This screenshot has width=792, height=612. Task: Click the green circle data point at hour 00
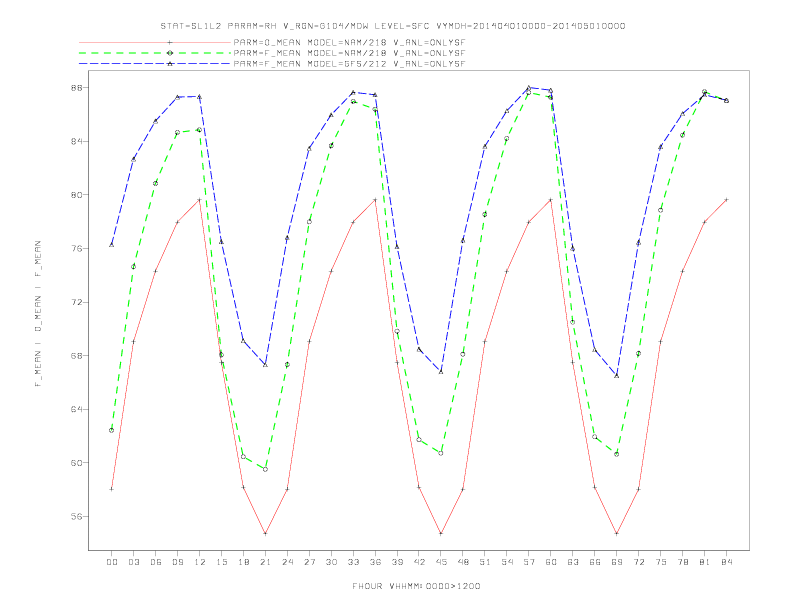tap(112, 430)
